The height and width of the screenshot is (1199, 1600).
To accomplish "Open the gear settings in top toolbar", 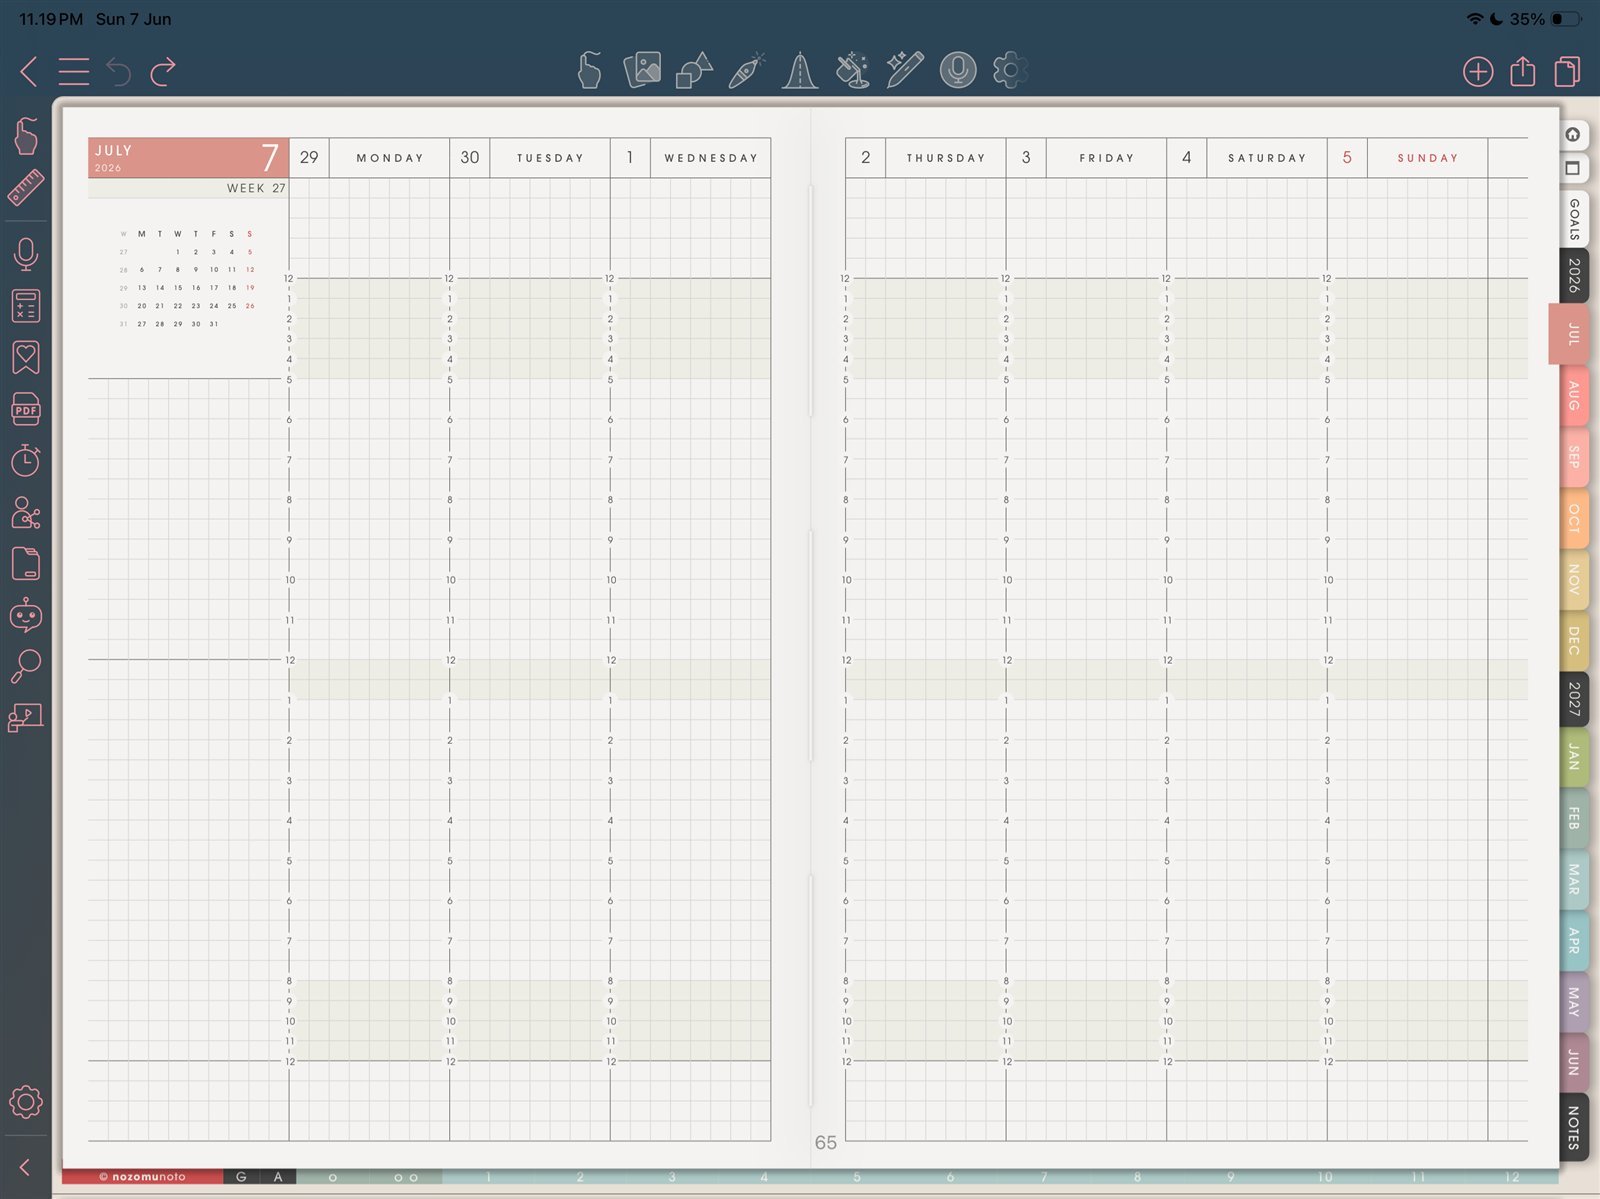I will click(x=1010, y=70).
